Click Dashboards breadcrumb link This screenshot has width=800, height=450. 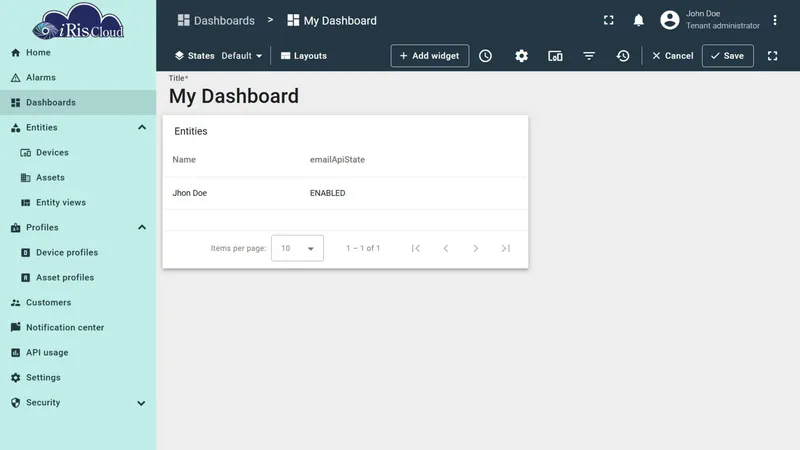click(x=216, y=20)
